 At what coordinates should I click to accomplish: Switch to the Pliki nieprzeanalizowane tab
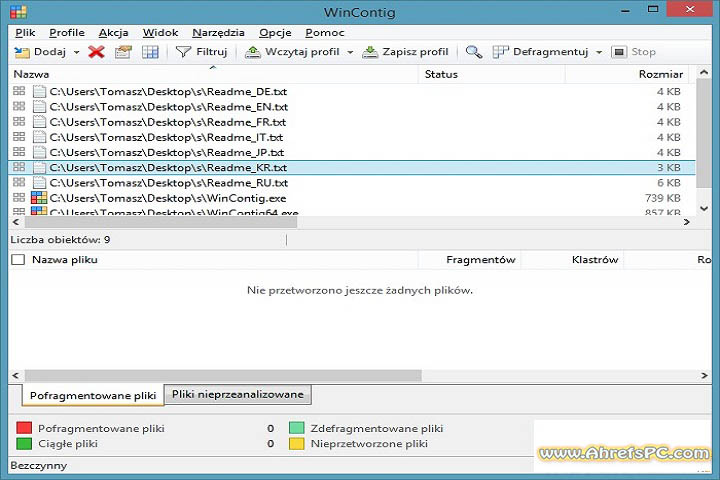pos(238,395)
